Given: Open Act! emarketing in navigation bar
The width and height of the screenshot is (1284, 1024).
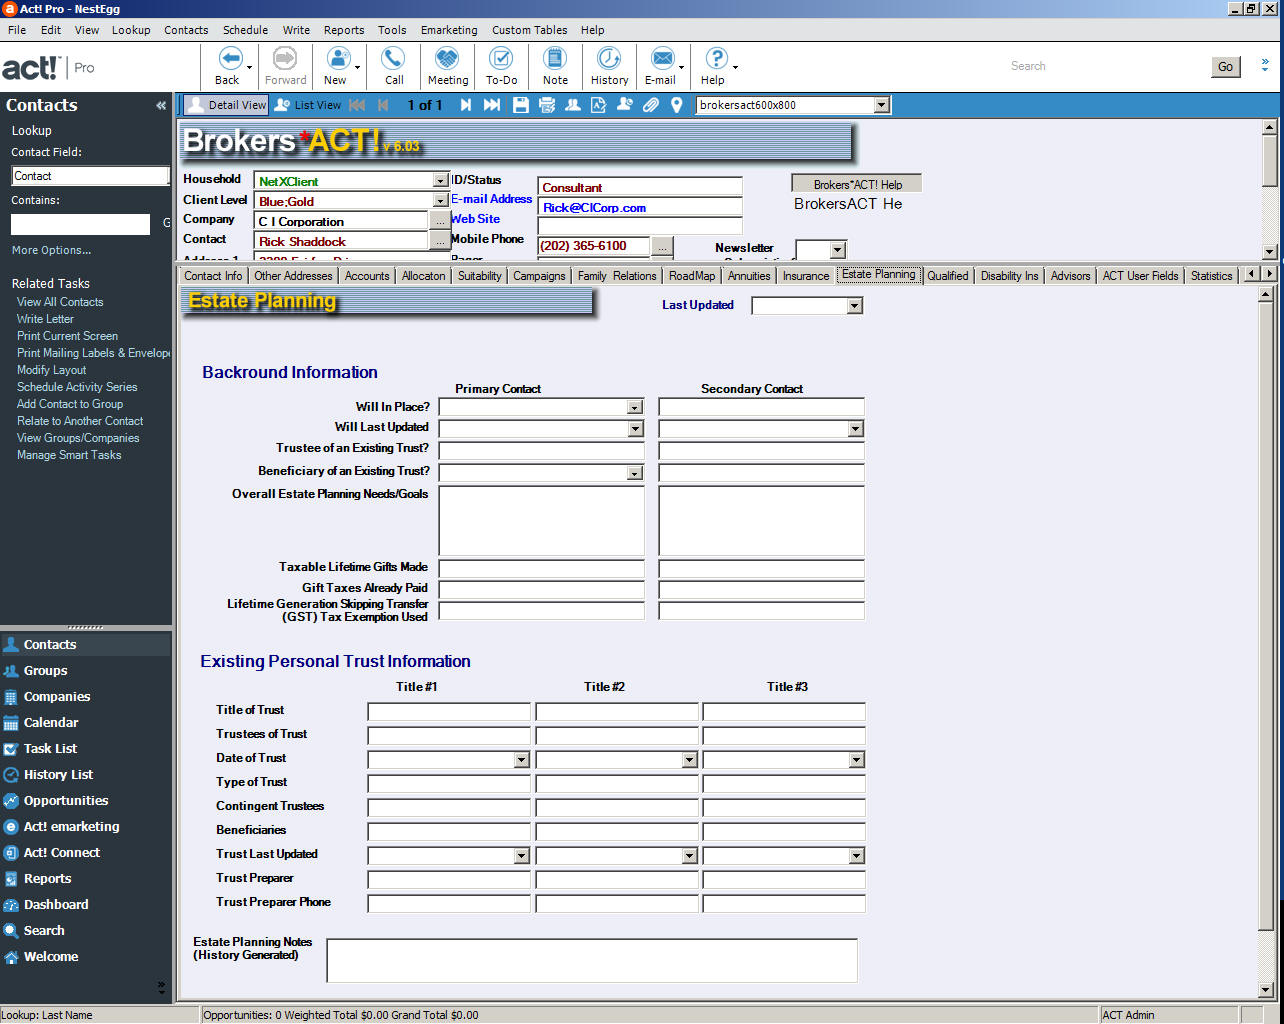Looking at the screenshot, I should coord(71,827).
